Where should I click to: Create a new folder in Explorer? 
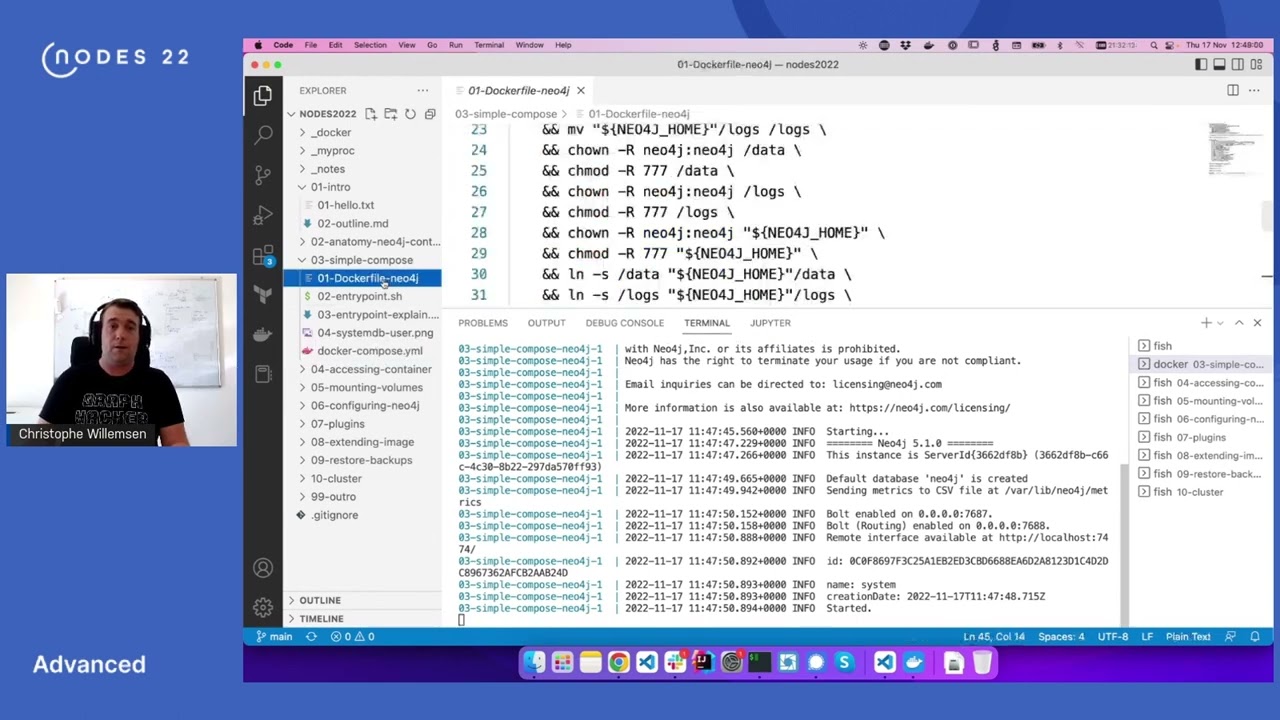click(390, 114)
